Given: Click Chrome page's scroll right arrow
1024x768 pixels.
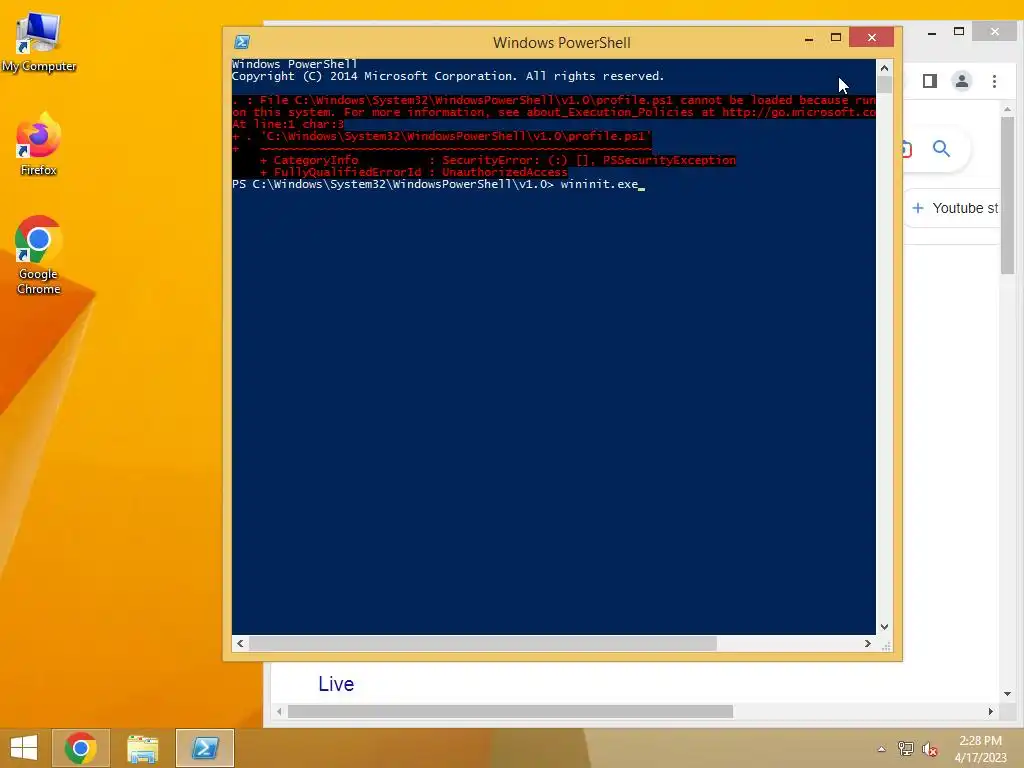Looking at the screenshot, I should (991, 711).
